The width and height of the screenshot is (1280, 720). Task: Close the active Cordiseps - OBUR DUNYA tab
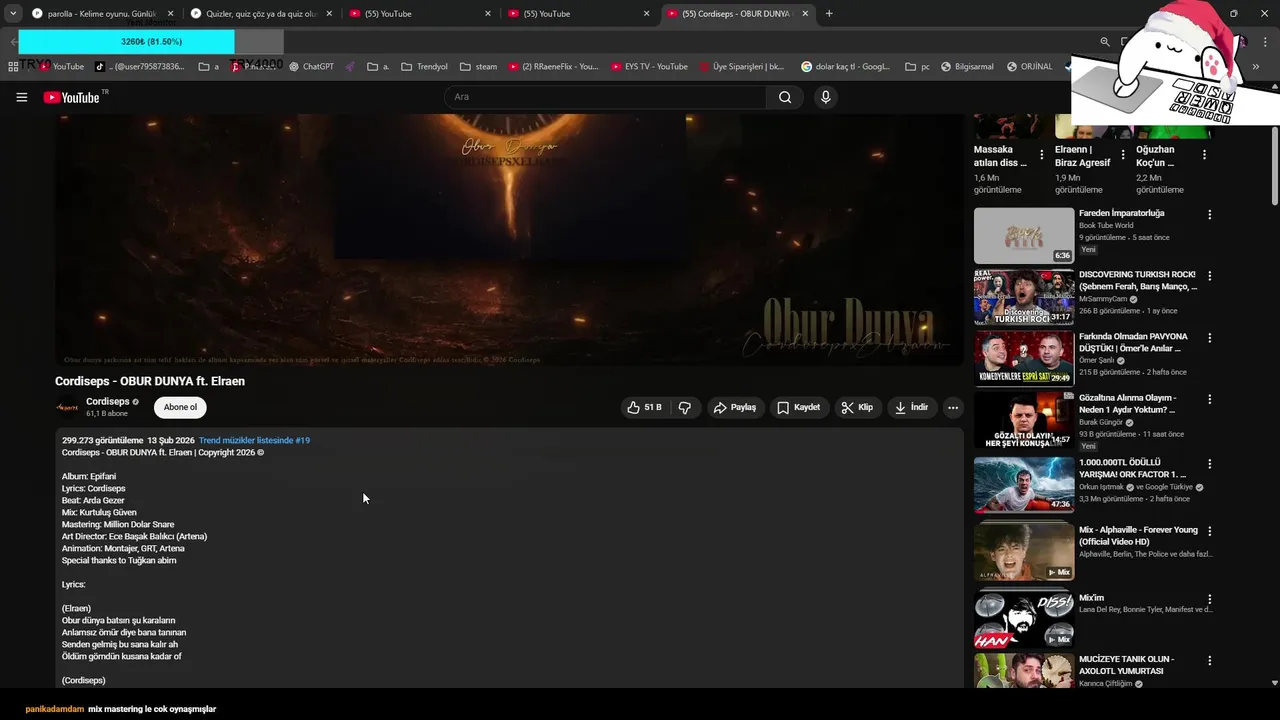tap(805, 14)
